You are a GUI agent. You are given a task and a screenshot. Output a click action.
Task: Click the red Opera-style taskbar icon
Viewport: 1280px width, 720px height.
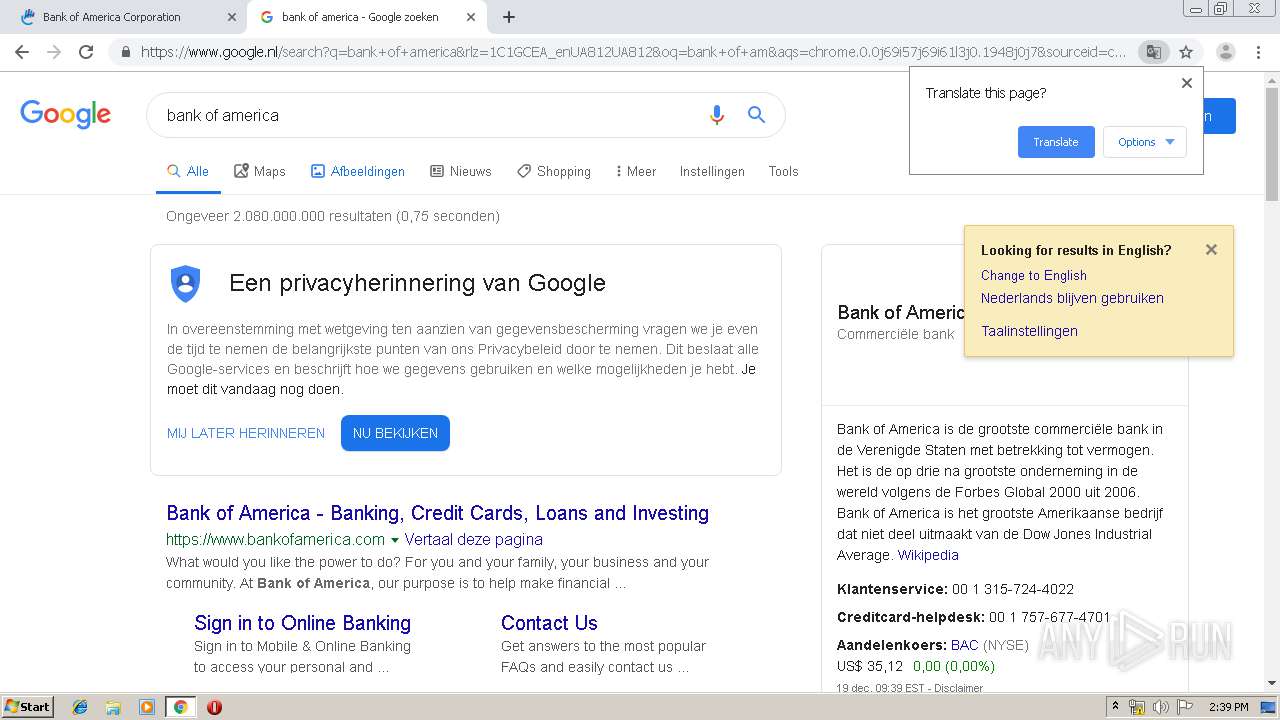pyautogui.click(x=214, y=707)
